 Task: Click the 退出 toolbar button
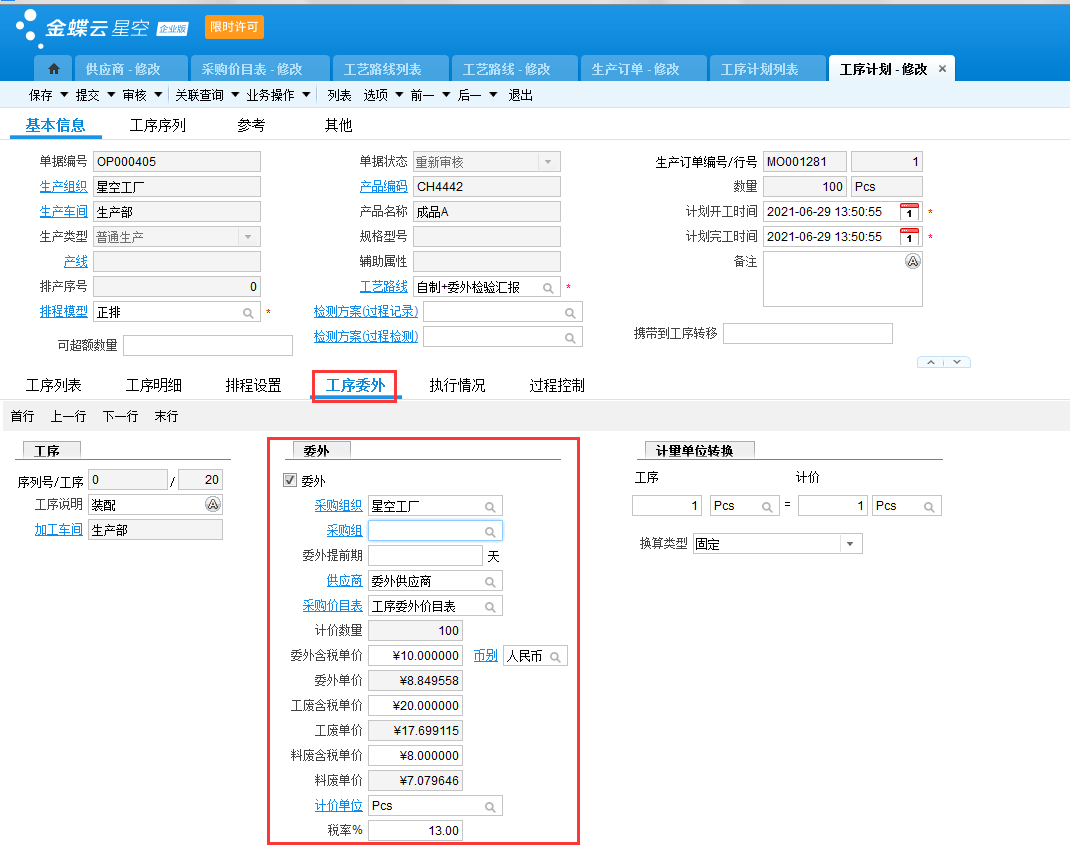pos(521,95)
